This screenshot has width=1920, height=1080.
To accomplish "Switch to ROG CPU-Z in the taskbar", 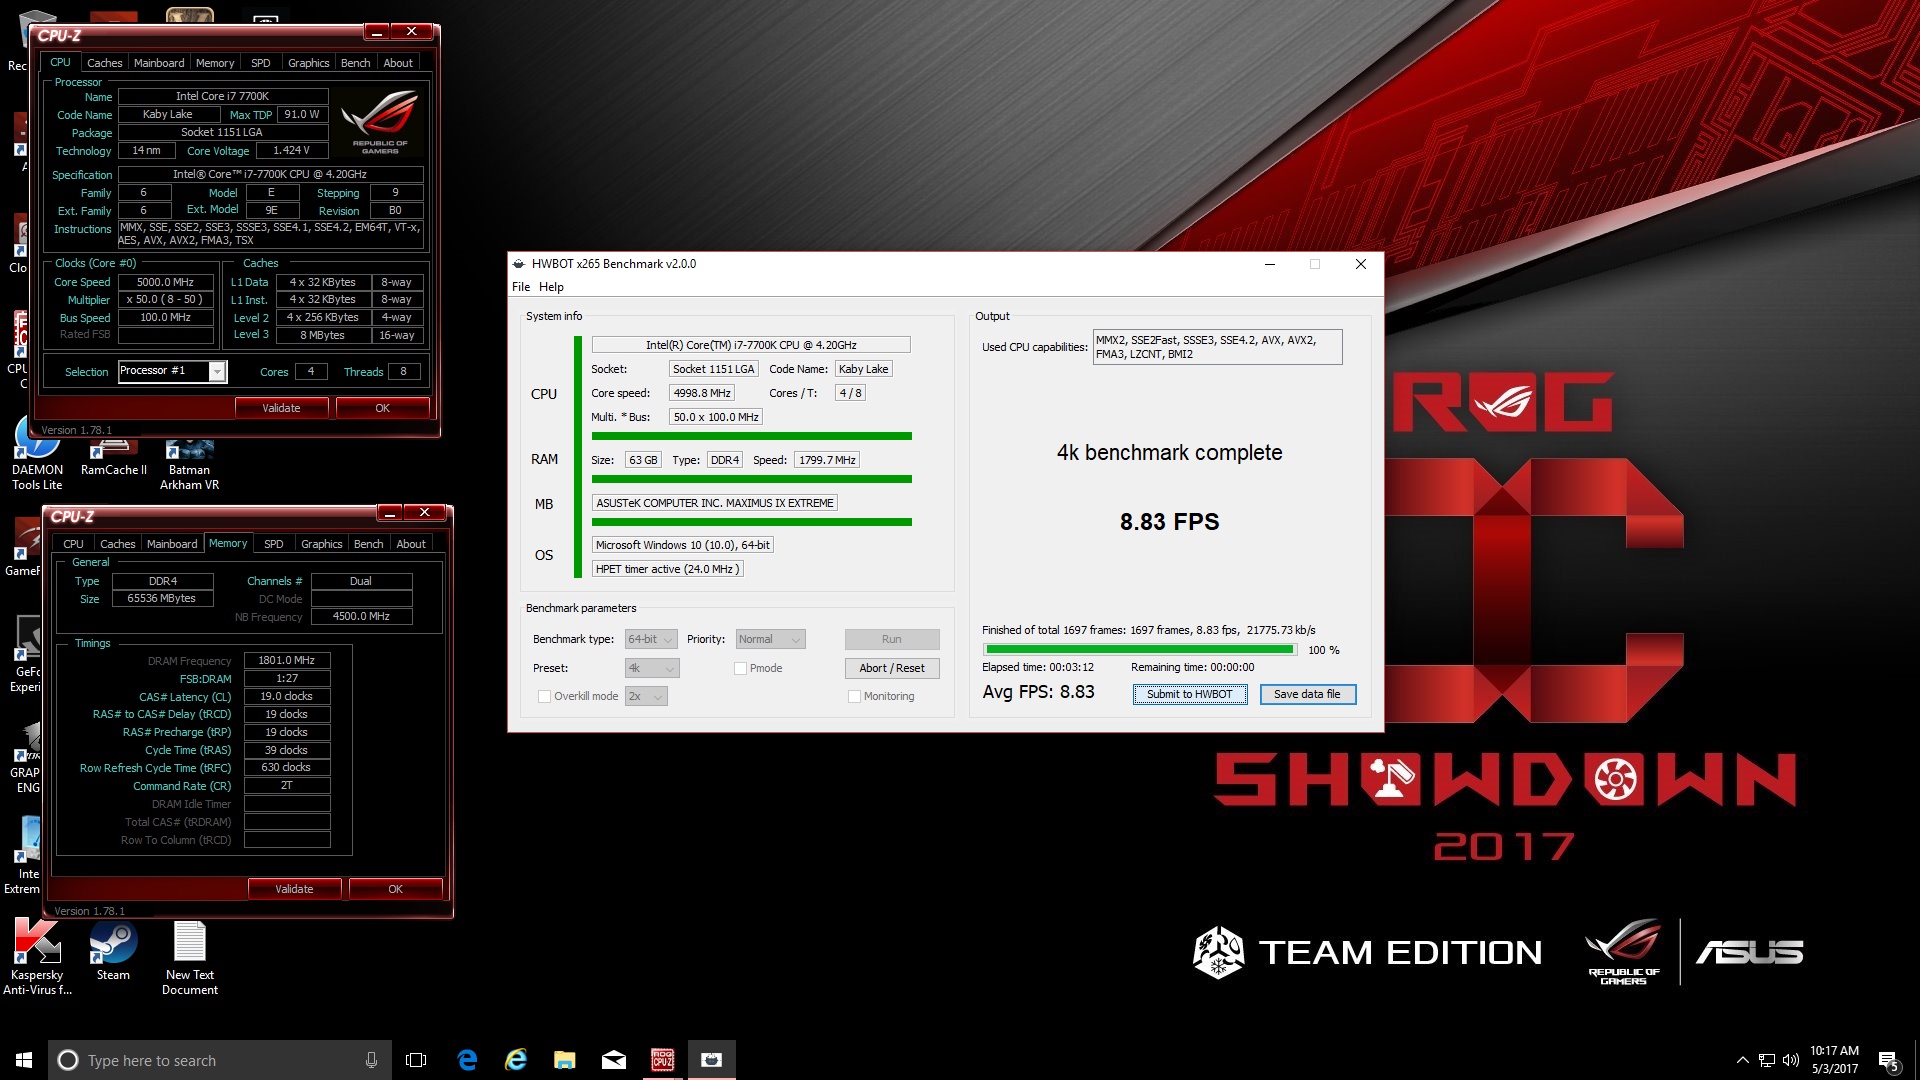I will 663,1060.
